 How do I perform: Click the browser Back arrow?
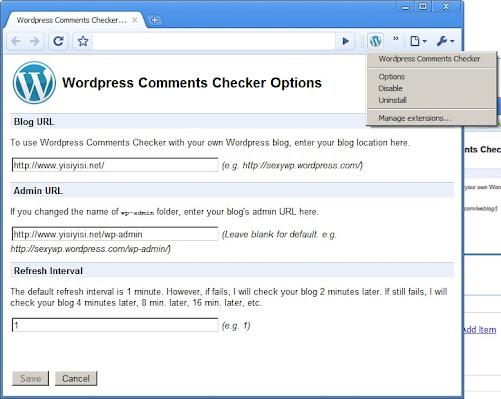[x=16, y=41]
